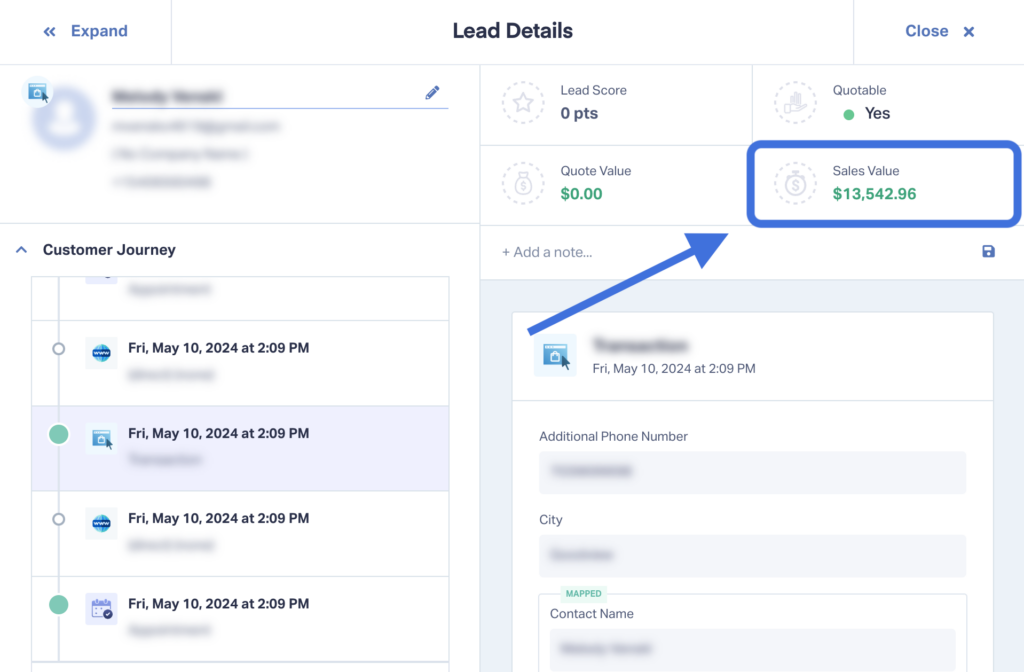Click the X icon beside Close

(x=968, y=31)
